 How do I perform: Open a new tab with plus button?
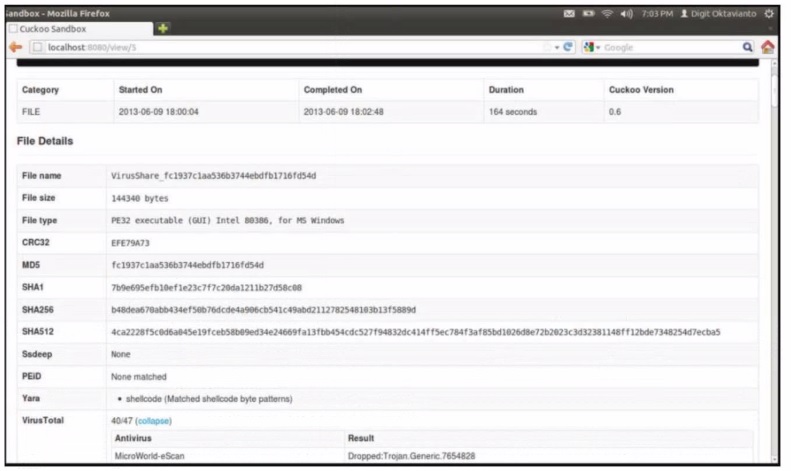click(163, 28)
